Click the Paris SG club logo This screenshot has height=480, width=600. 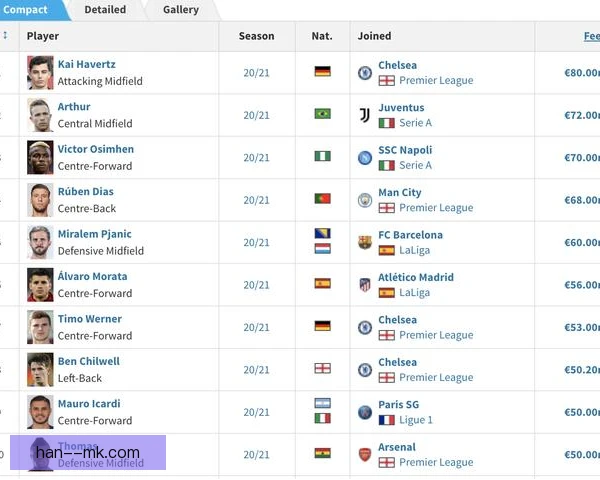point(365,412)
